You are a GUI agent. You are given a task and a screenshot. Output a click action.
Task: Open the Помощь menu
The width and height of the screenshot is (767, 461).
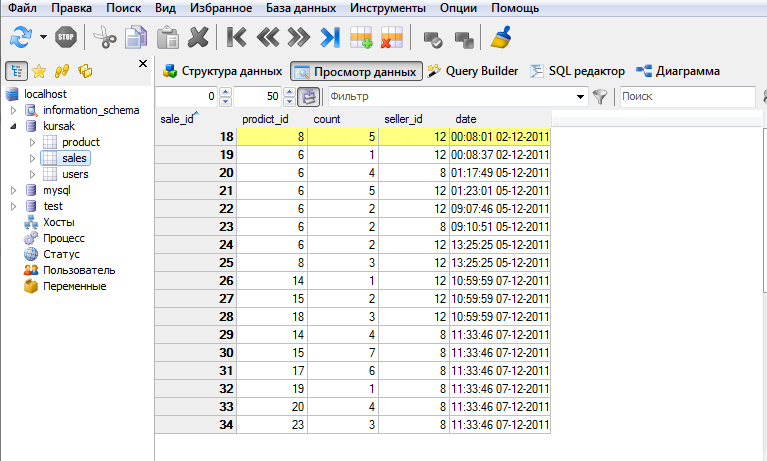515,8
